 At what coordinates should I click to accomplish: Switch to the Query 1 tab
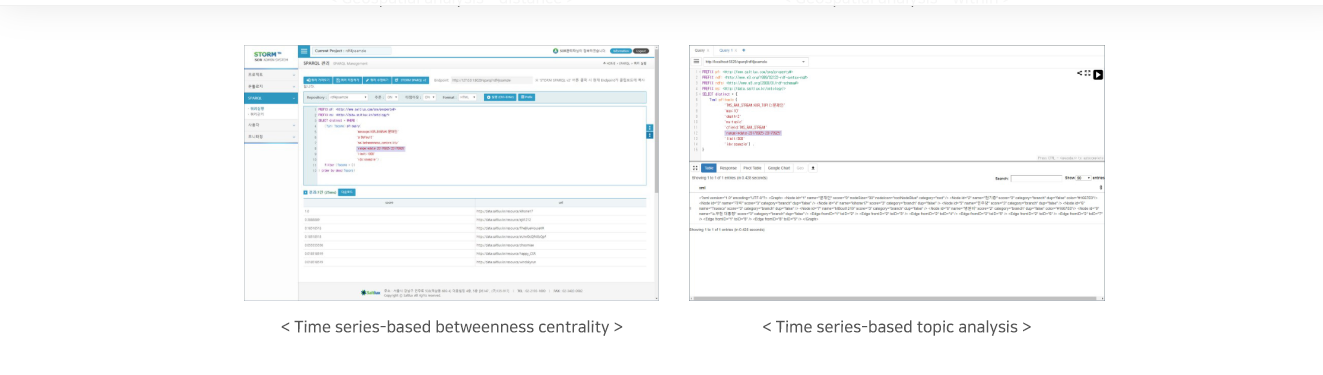(x=725, y=50)
